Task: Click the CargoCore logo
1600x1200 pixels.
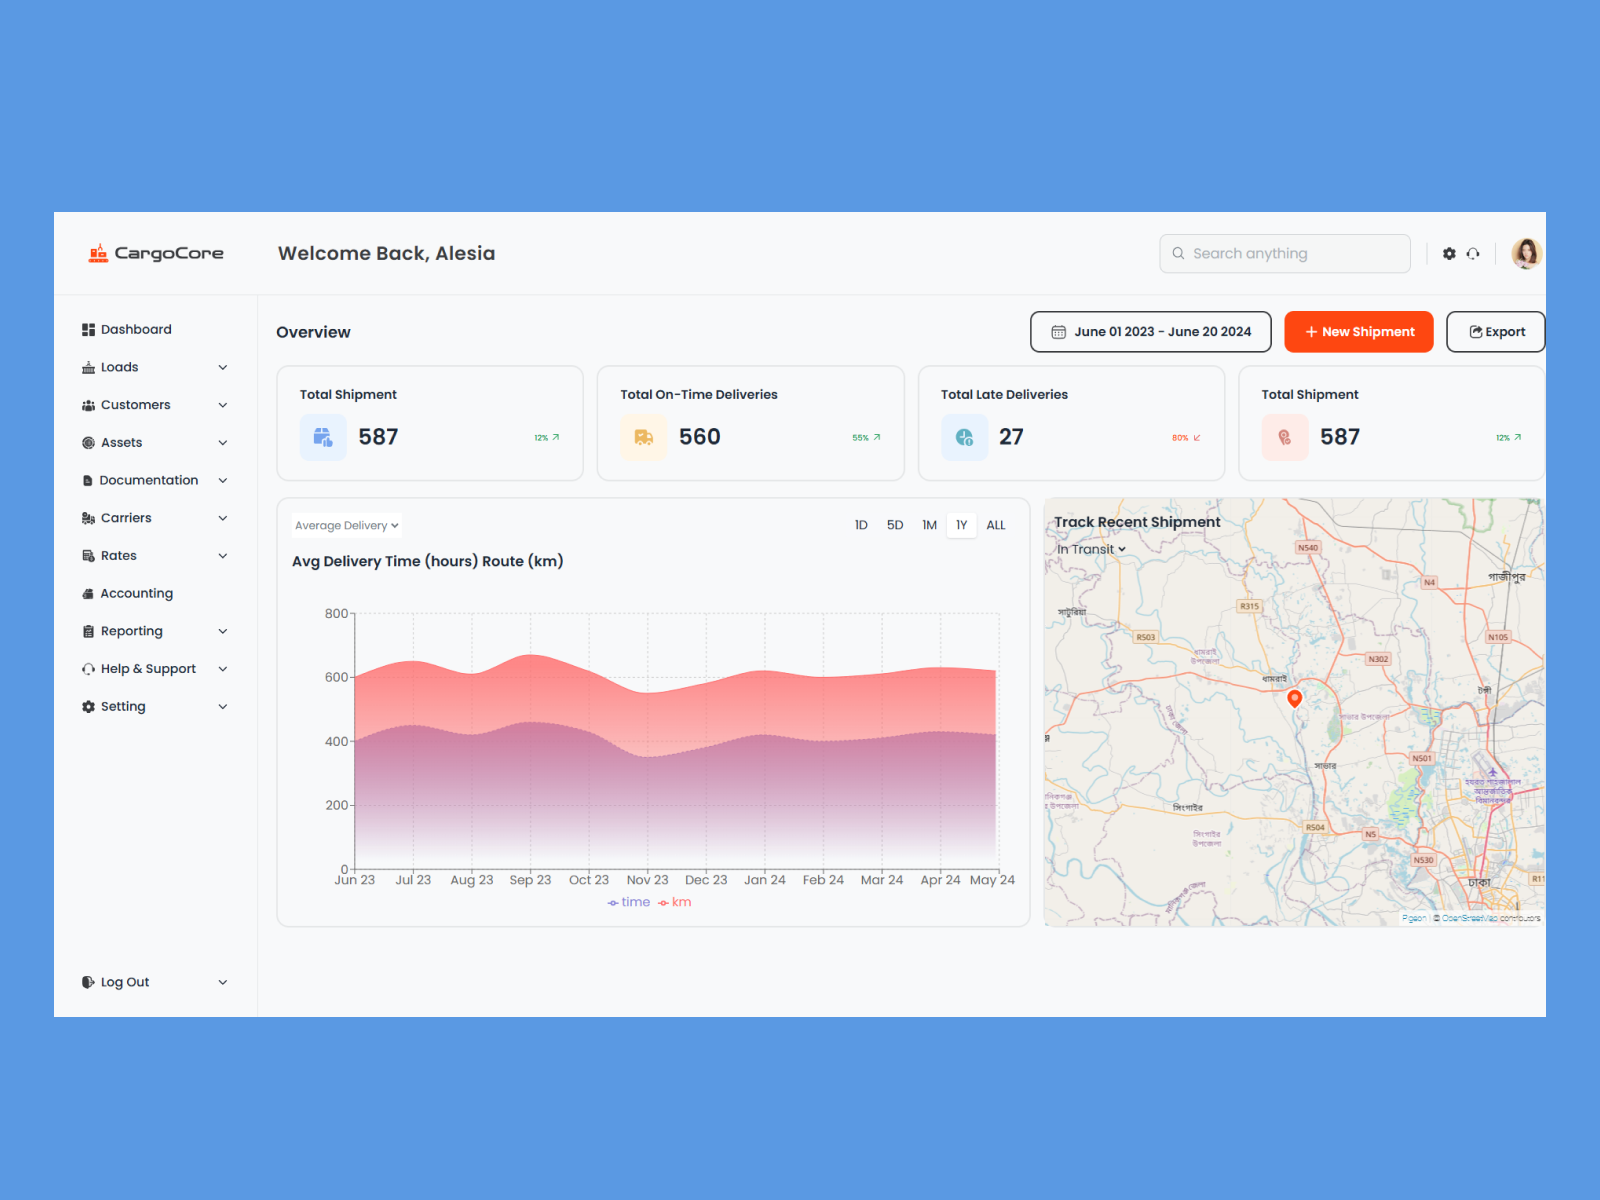Action: pos(156,254)
